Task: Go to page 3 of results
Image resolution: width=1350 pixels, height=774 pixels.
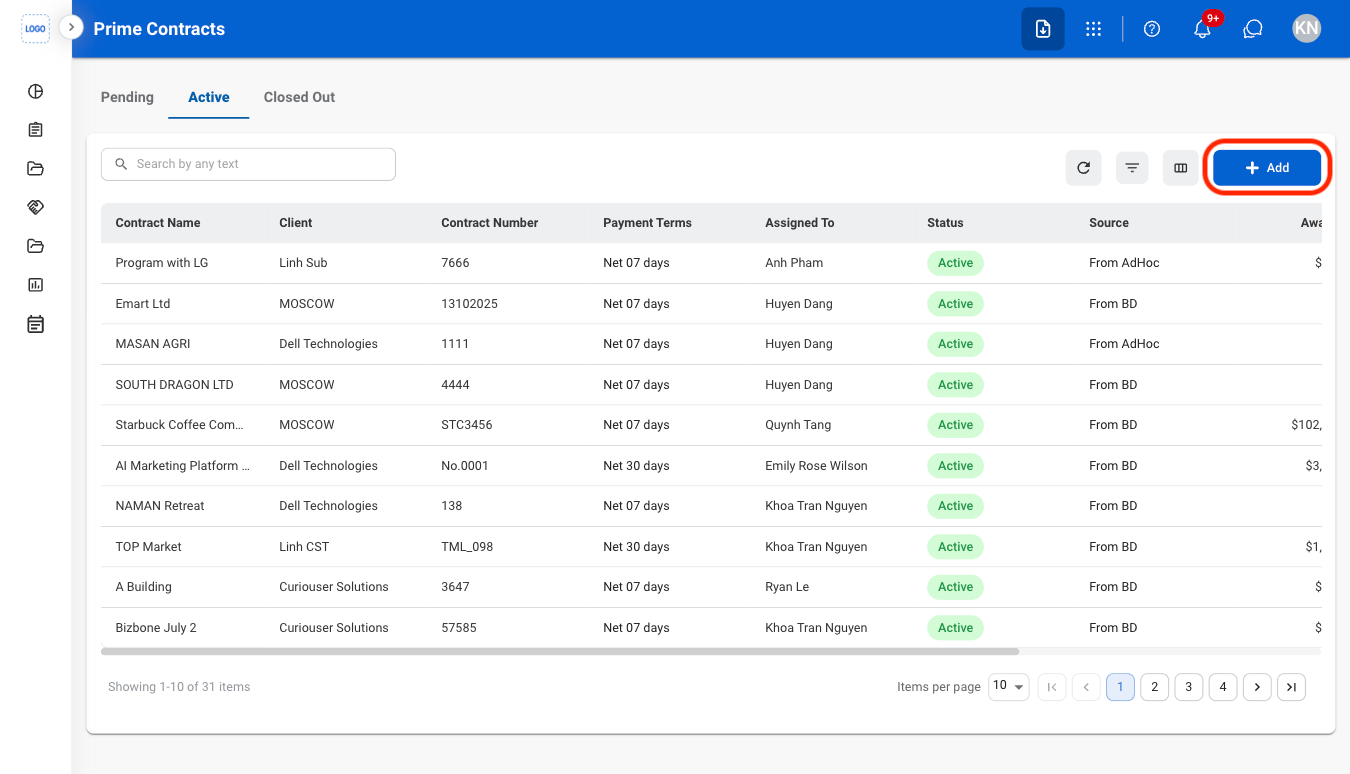Action: [x=1188, y=687]
